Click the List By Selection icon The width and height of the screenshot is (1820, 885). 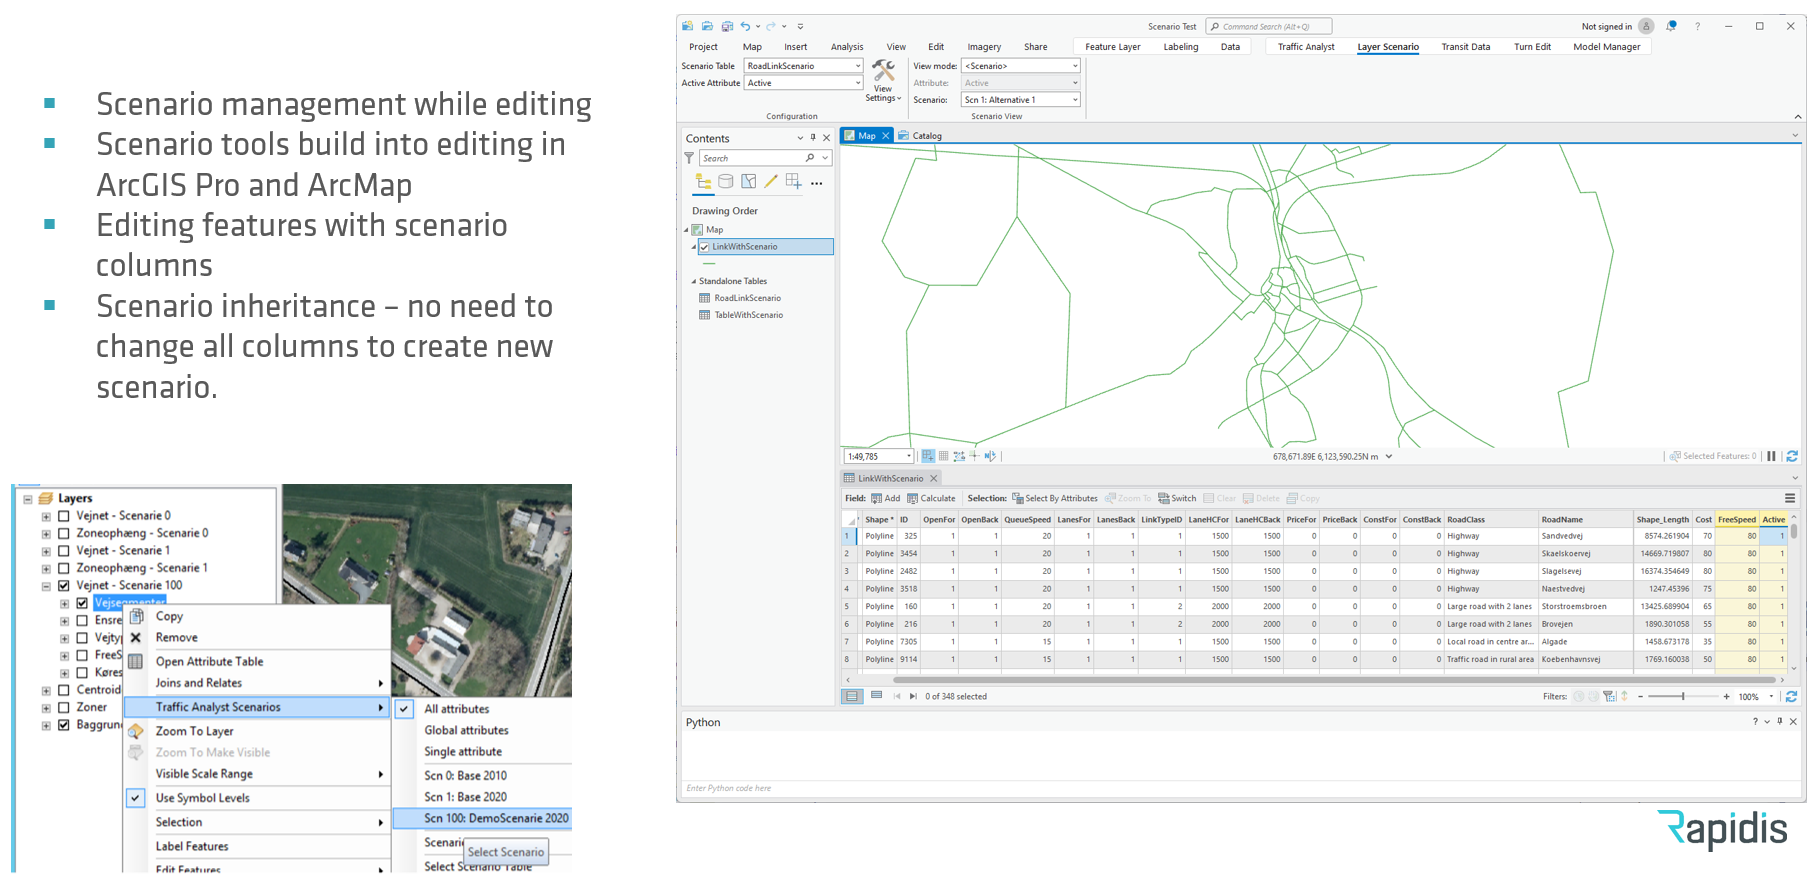[748, 182]
